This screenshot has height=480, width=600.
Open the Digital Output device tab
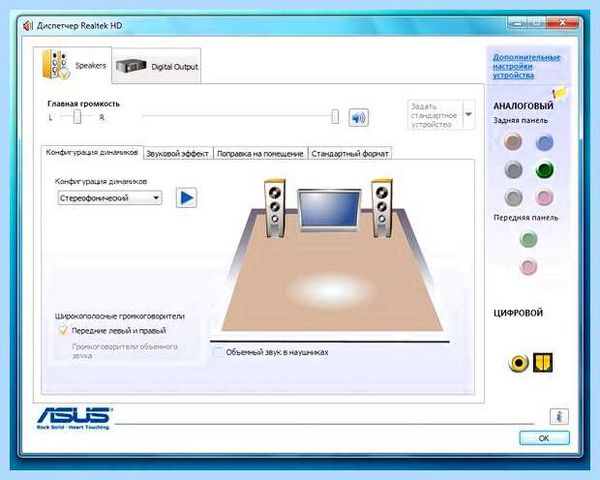[157, 66]
